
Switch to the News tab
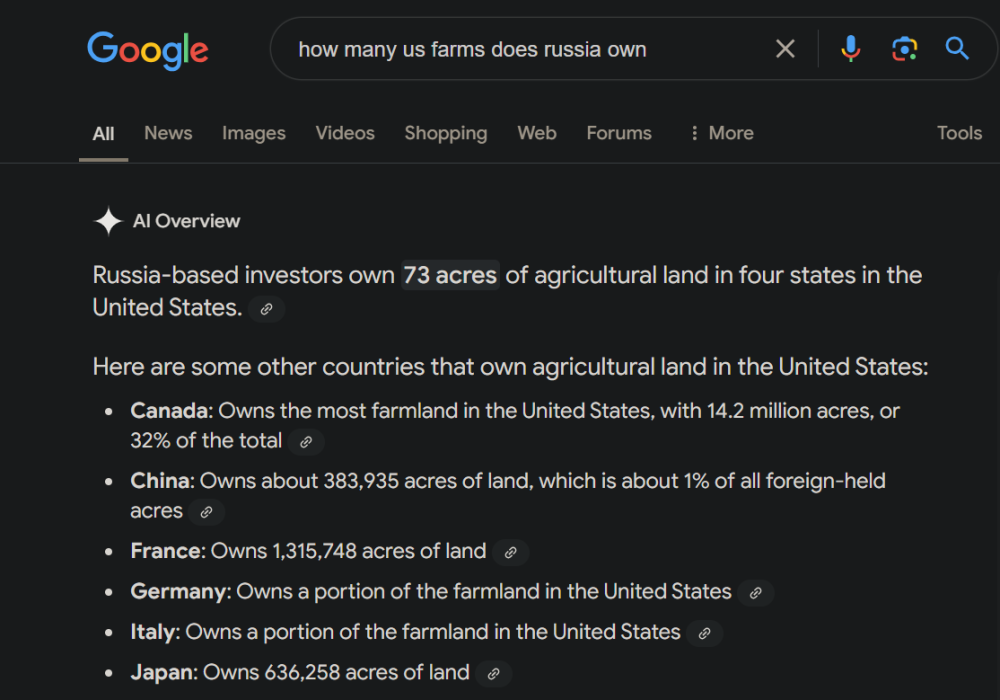coord(168,133)
